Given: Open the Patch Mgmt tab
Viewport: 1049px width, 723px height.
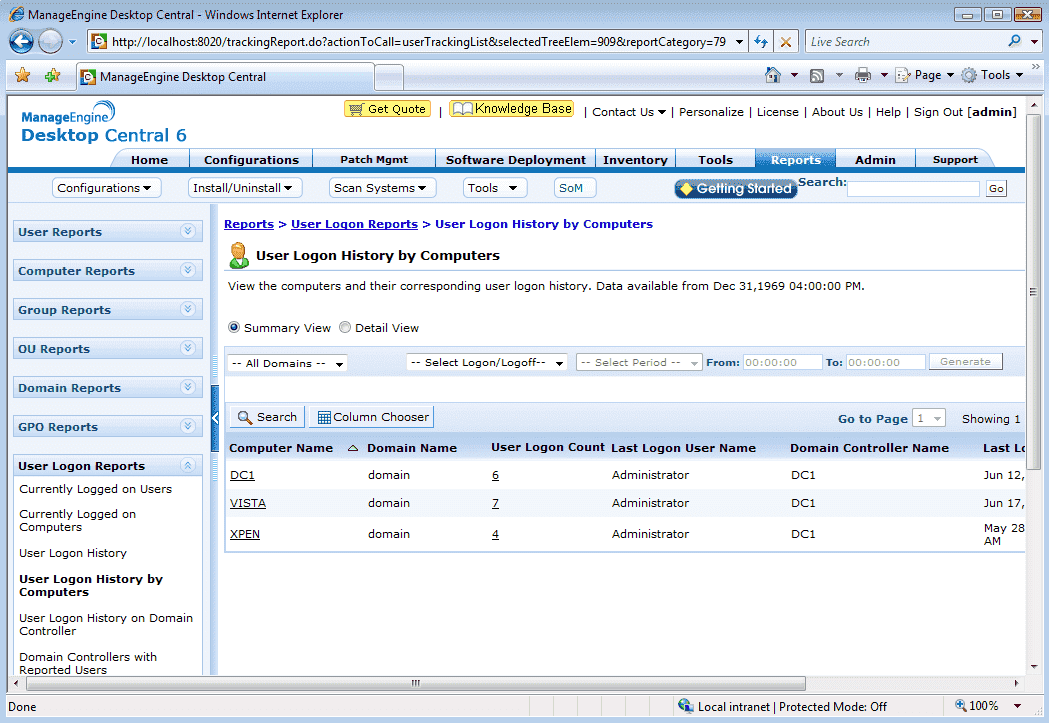Looking at the screenshot, I should click(374, 159).
